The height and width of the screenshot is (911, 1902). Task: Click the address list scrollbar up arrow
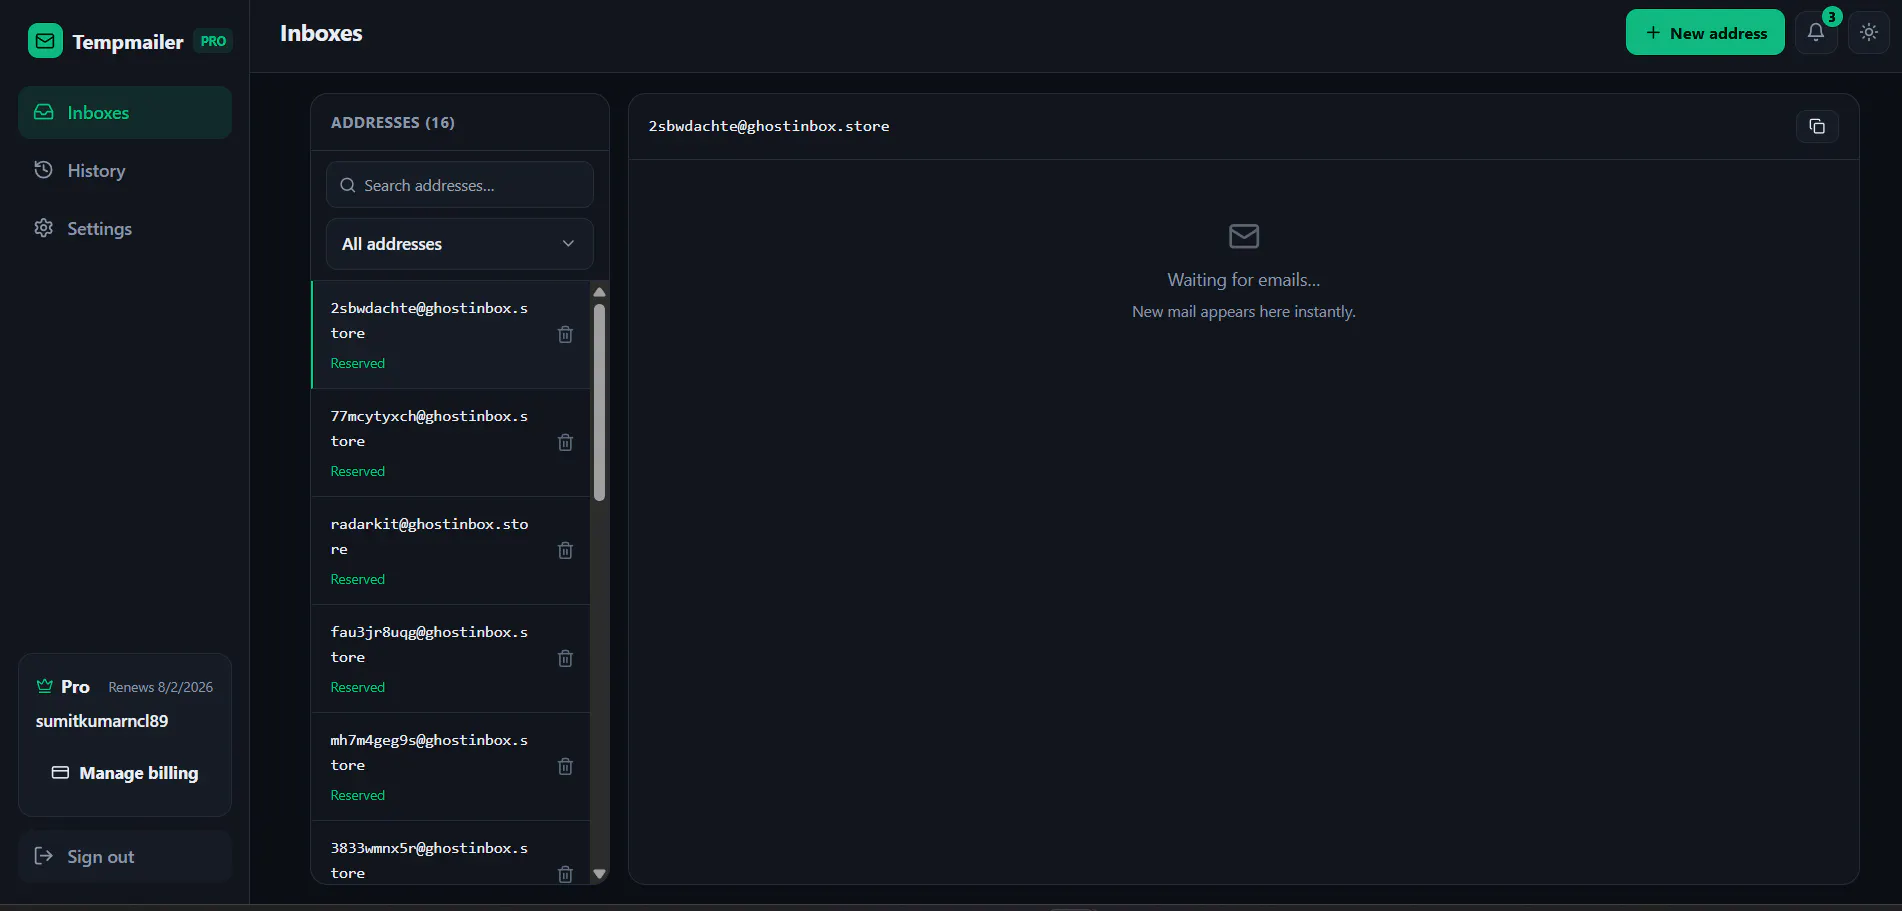tap(599, 292)
